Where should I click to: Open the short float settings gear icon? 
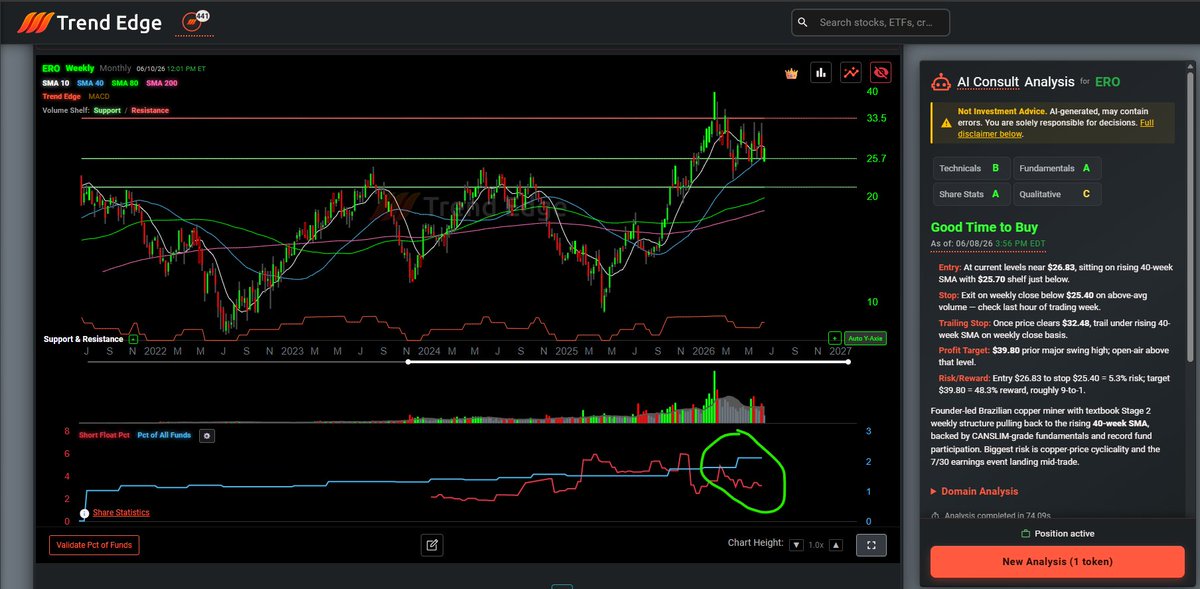click(207, 436)
